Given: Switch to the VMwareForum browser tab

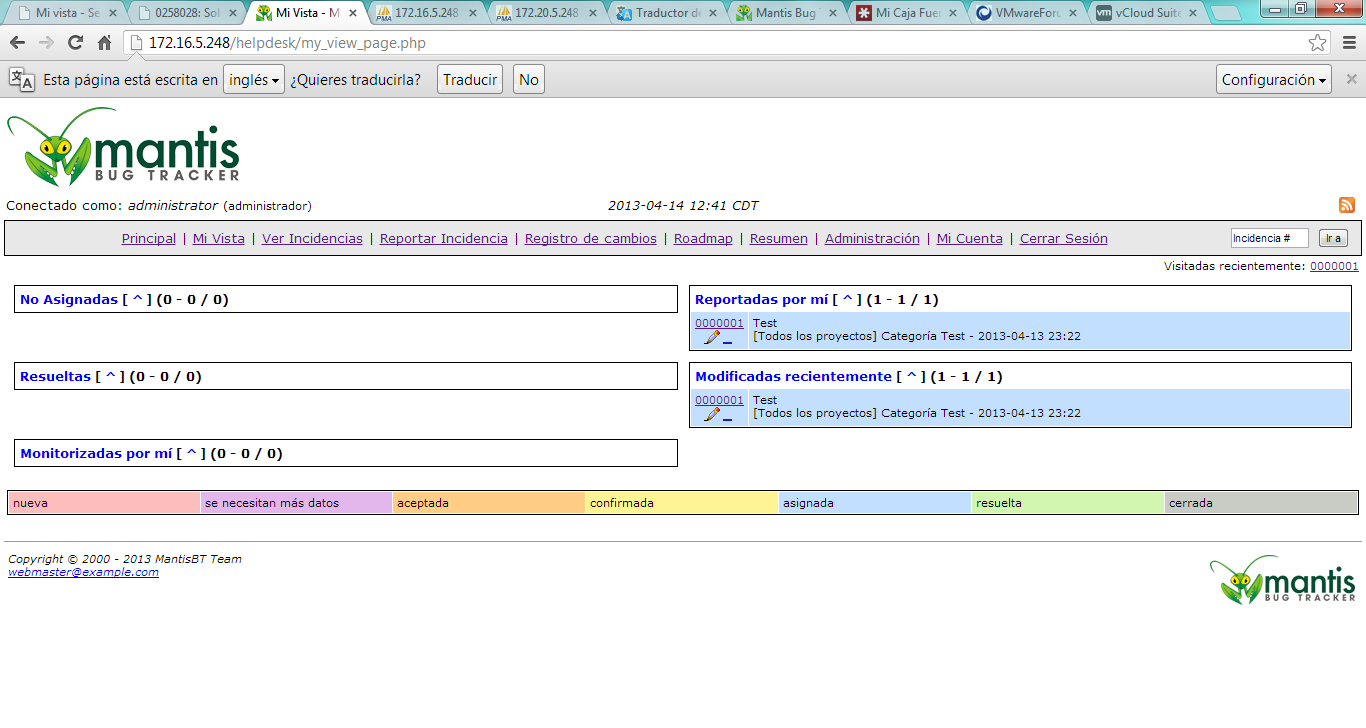Looking at the screenshot, I should click(x=1026, y=14).
